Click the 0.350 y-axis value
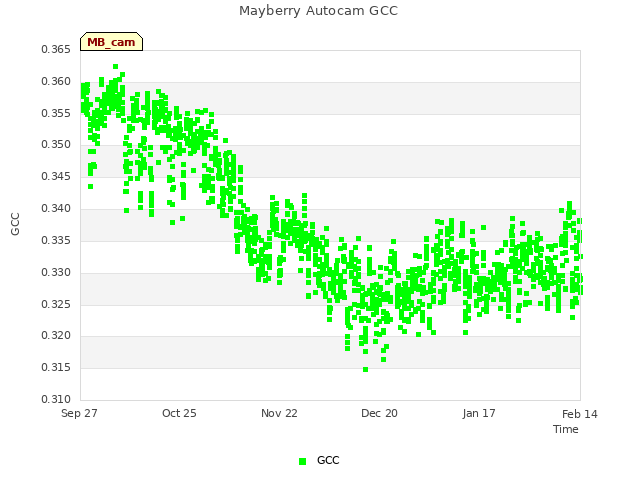The width and height of the screenshot is (640, 480). coord(56,144)
